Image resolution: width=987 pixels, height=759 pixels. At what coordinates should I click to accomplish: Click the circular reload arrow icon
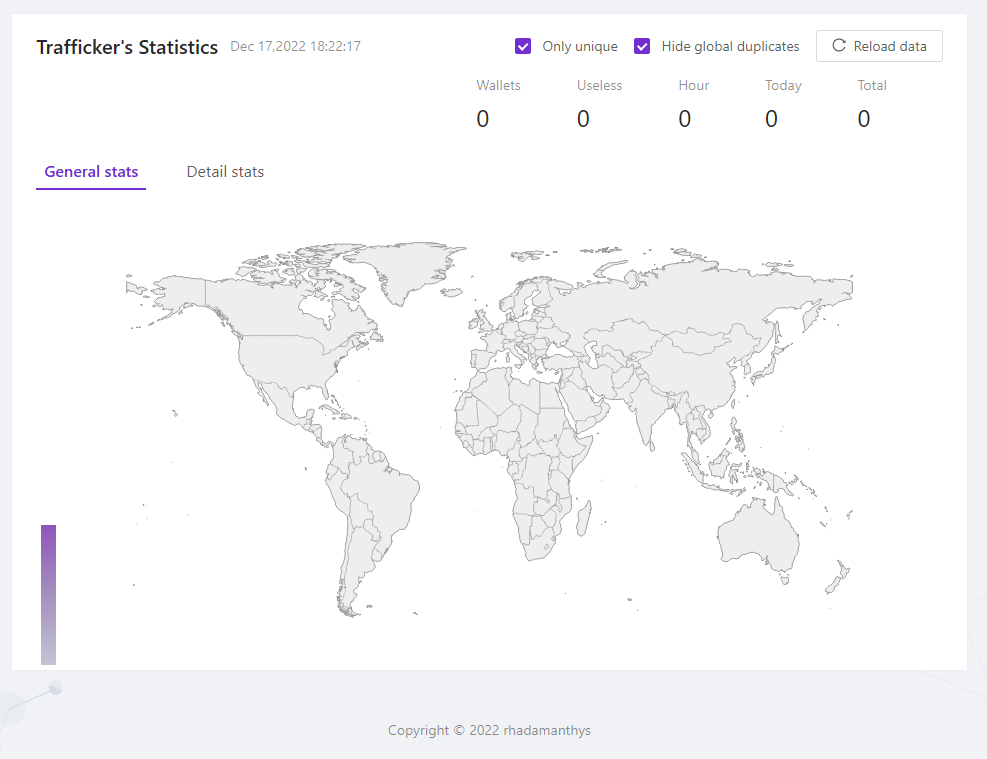pyautogui.click(x=839, y=46)
